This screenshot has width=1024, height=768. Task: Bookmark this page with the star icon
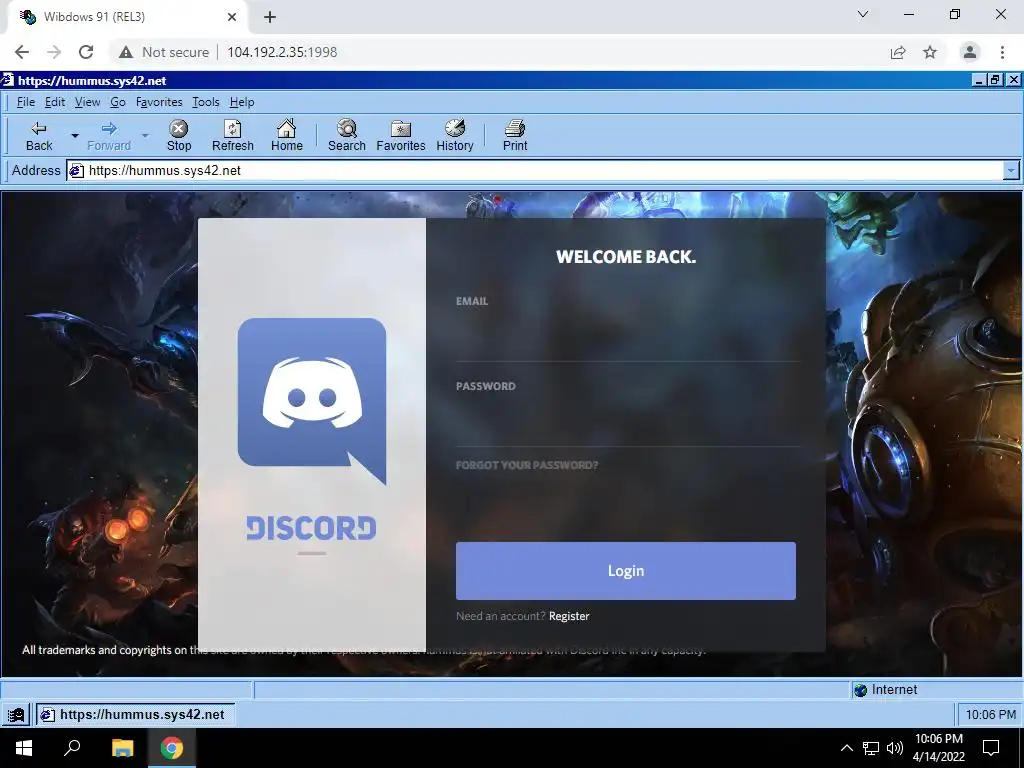930,52
